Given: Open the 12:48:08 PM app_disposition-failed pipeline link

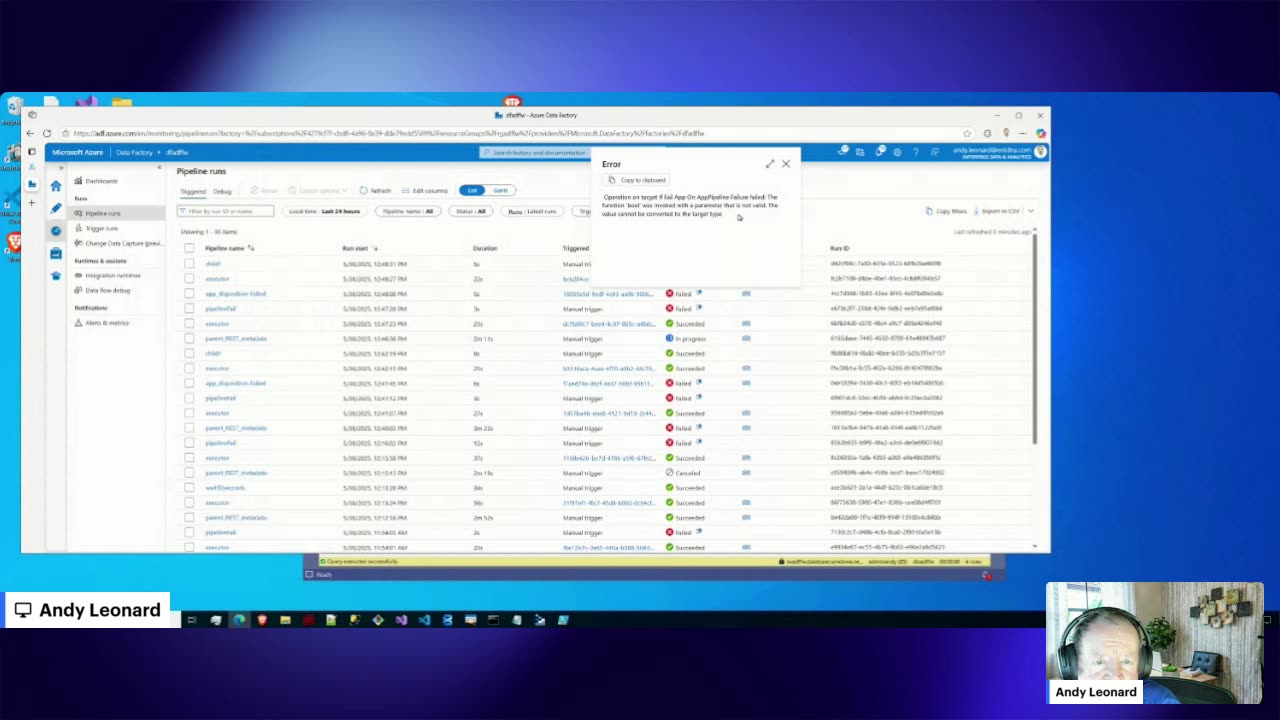Looking at the screenshot, I should coord(235,294).
